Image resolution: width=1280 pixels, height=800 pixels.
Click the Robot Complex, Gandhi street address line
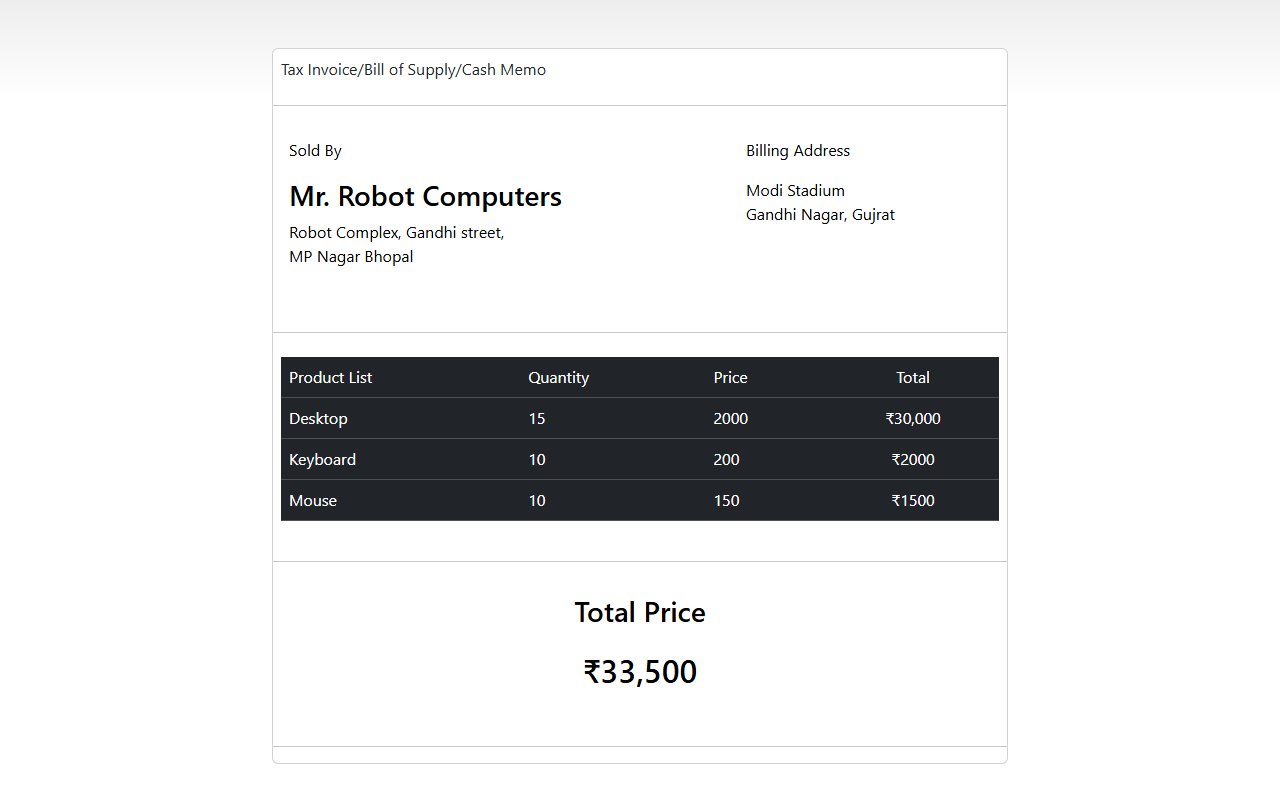pyautogui.click(x=396, y=233)
